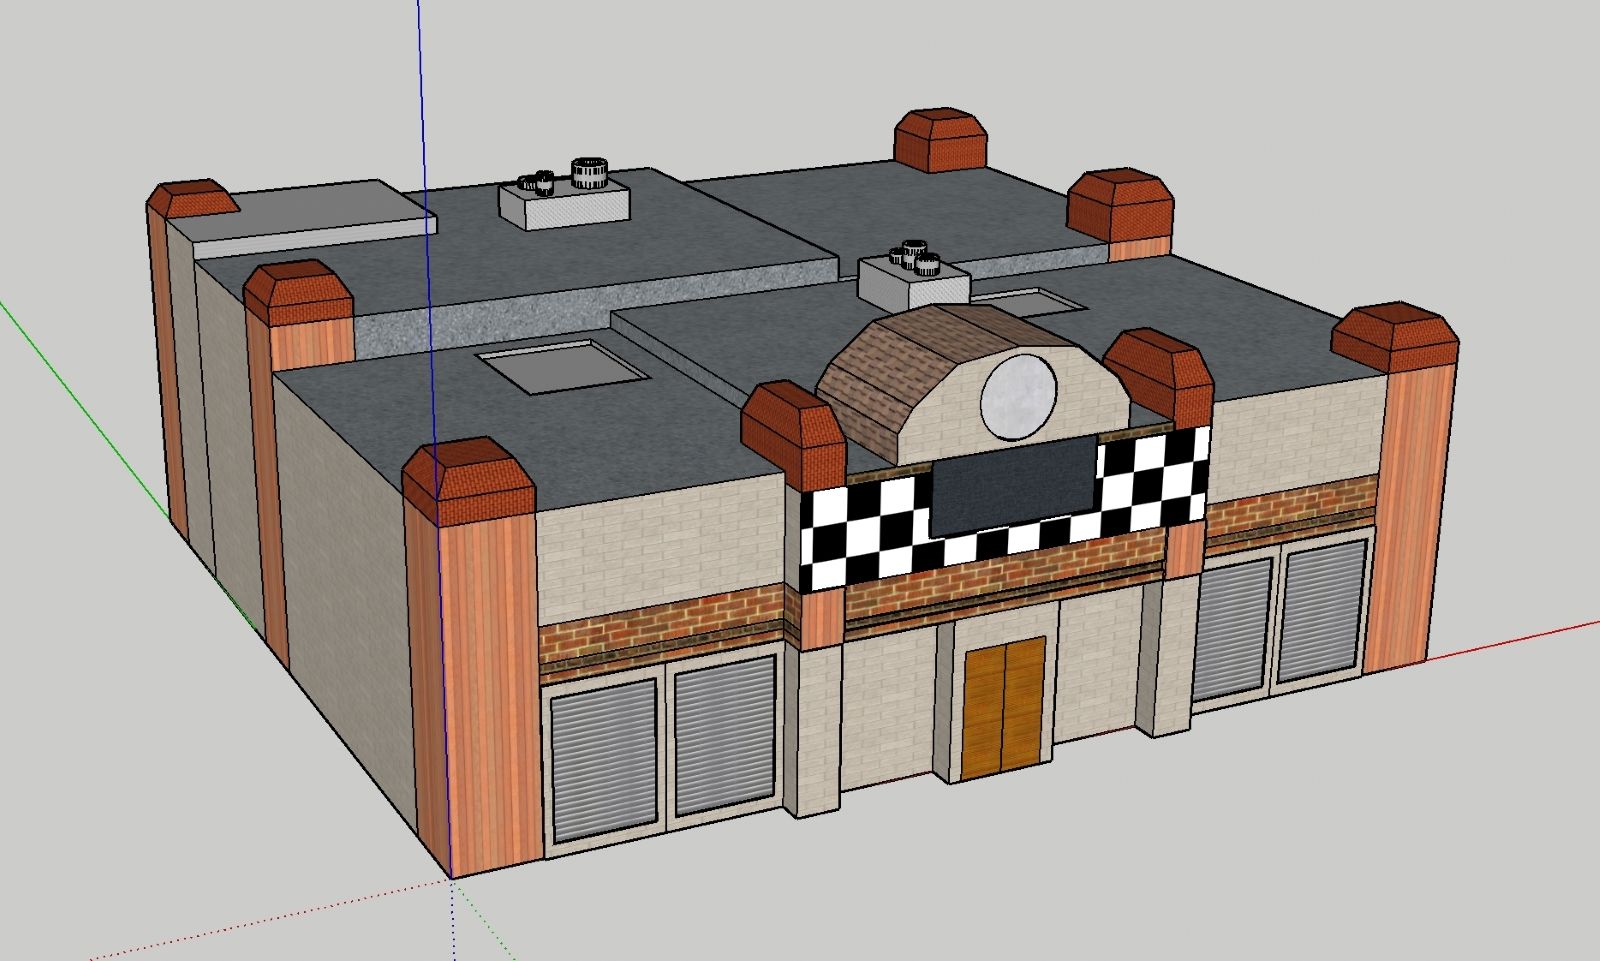Select the leftmost roller shutter on the front wall
Screen dimensions: 1600x961
click(604, 761)
